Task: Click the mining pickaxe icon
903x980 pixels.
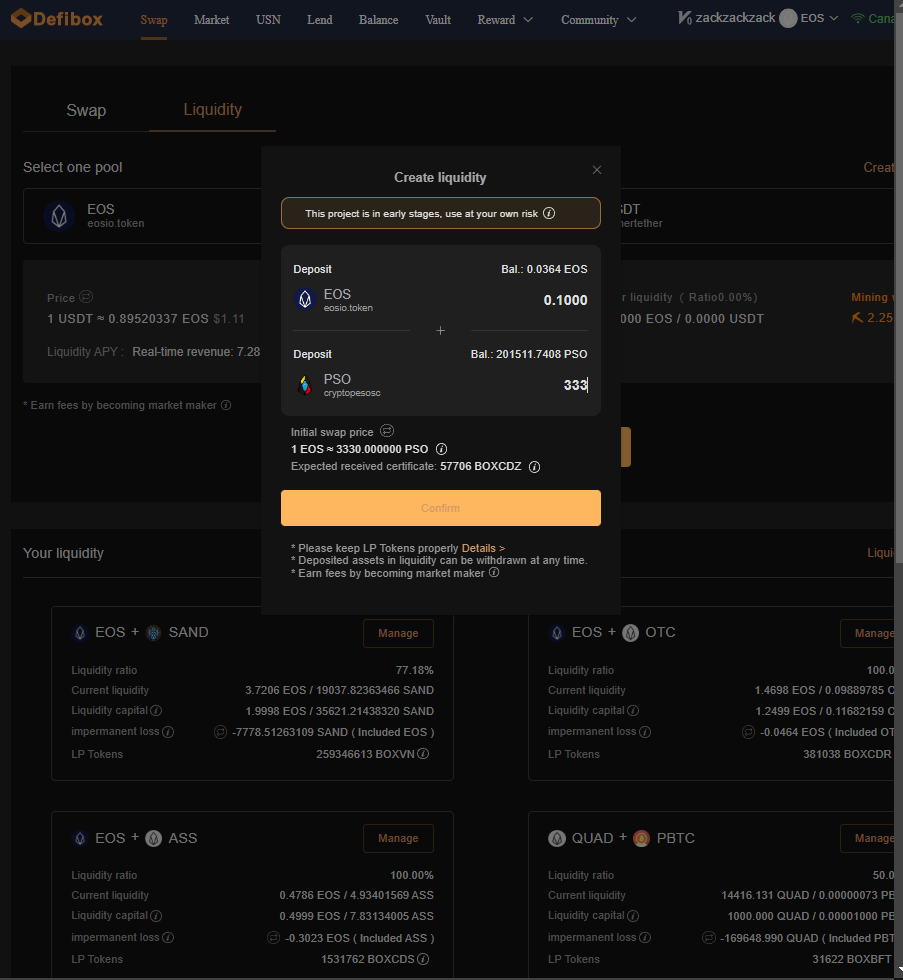Action: click(857, 318)
